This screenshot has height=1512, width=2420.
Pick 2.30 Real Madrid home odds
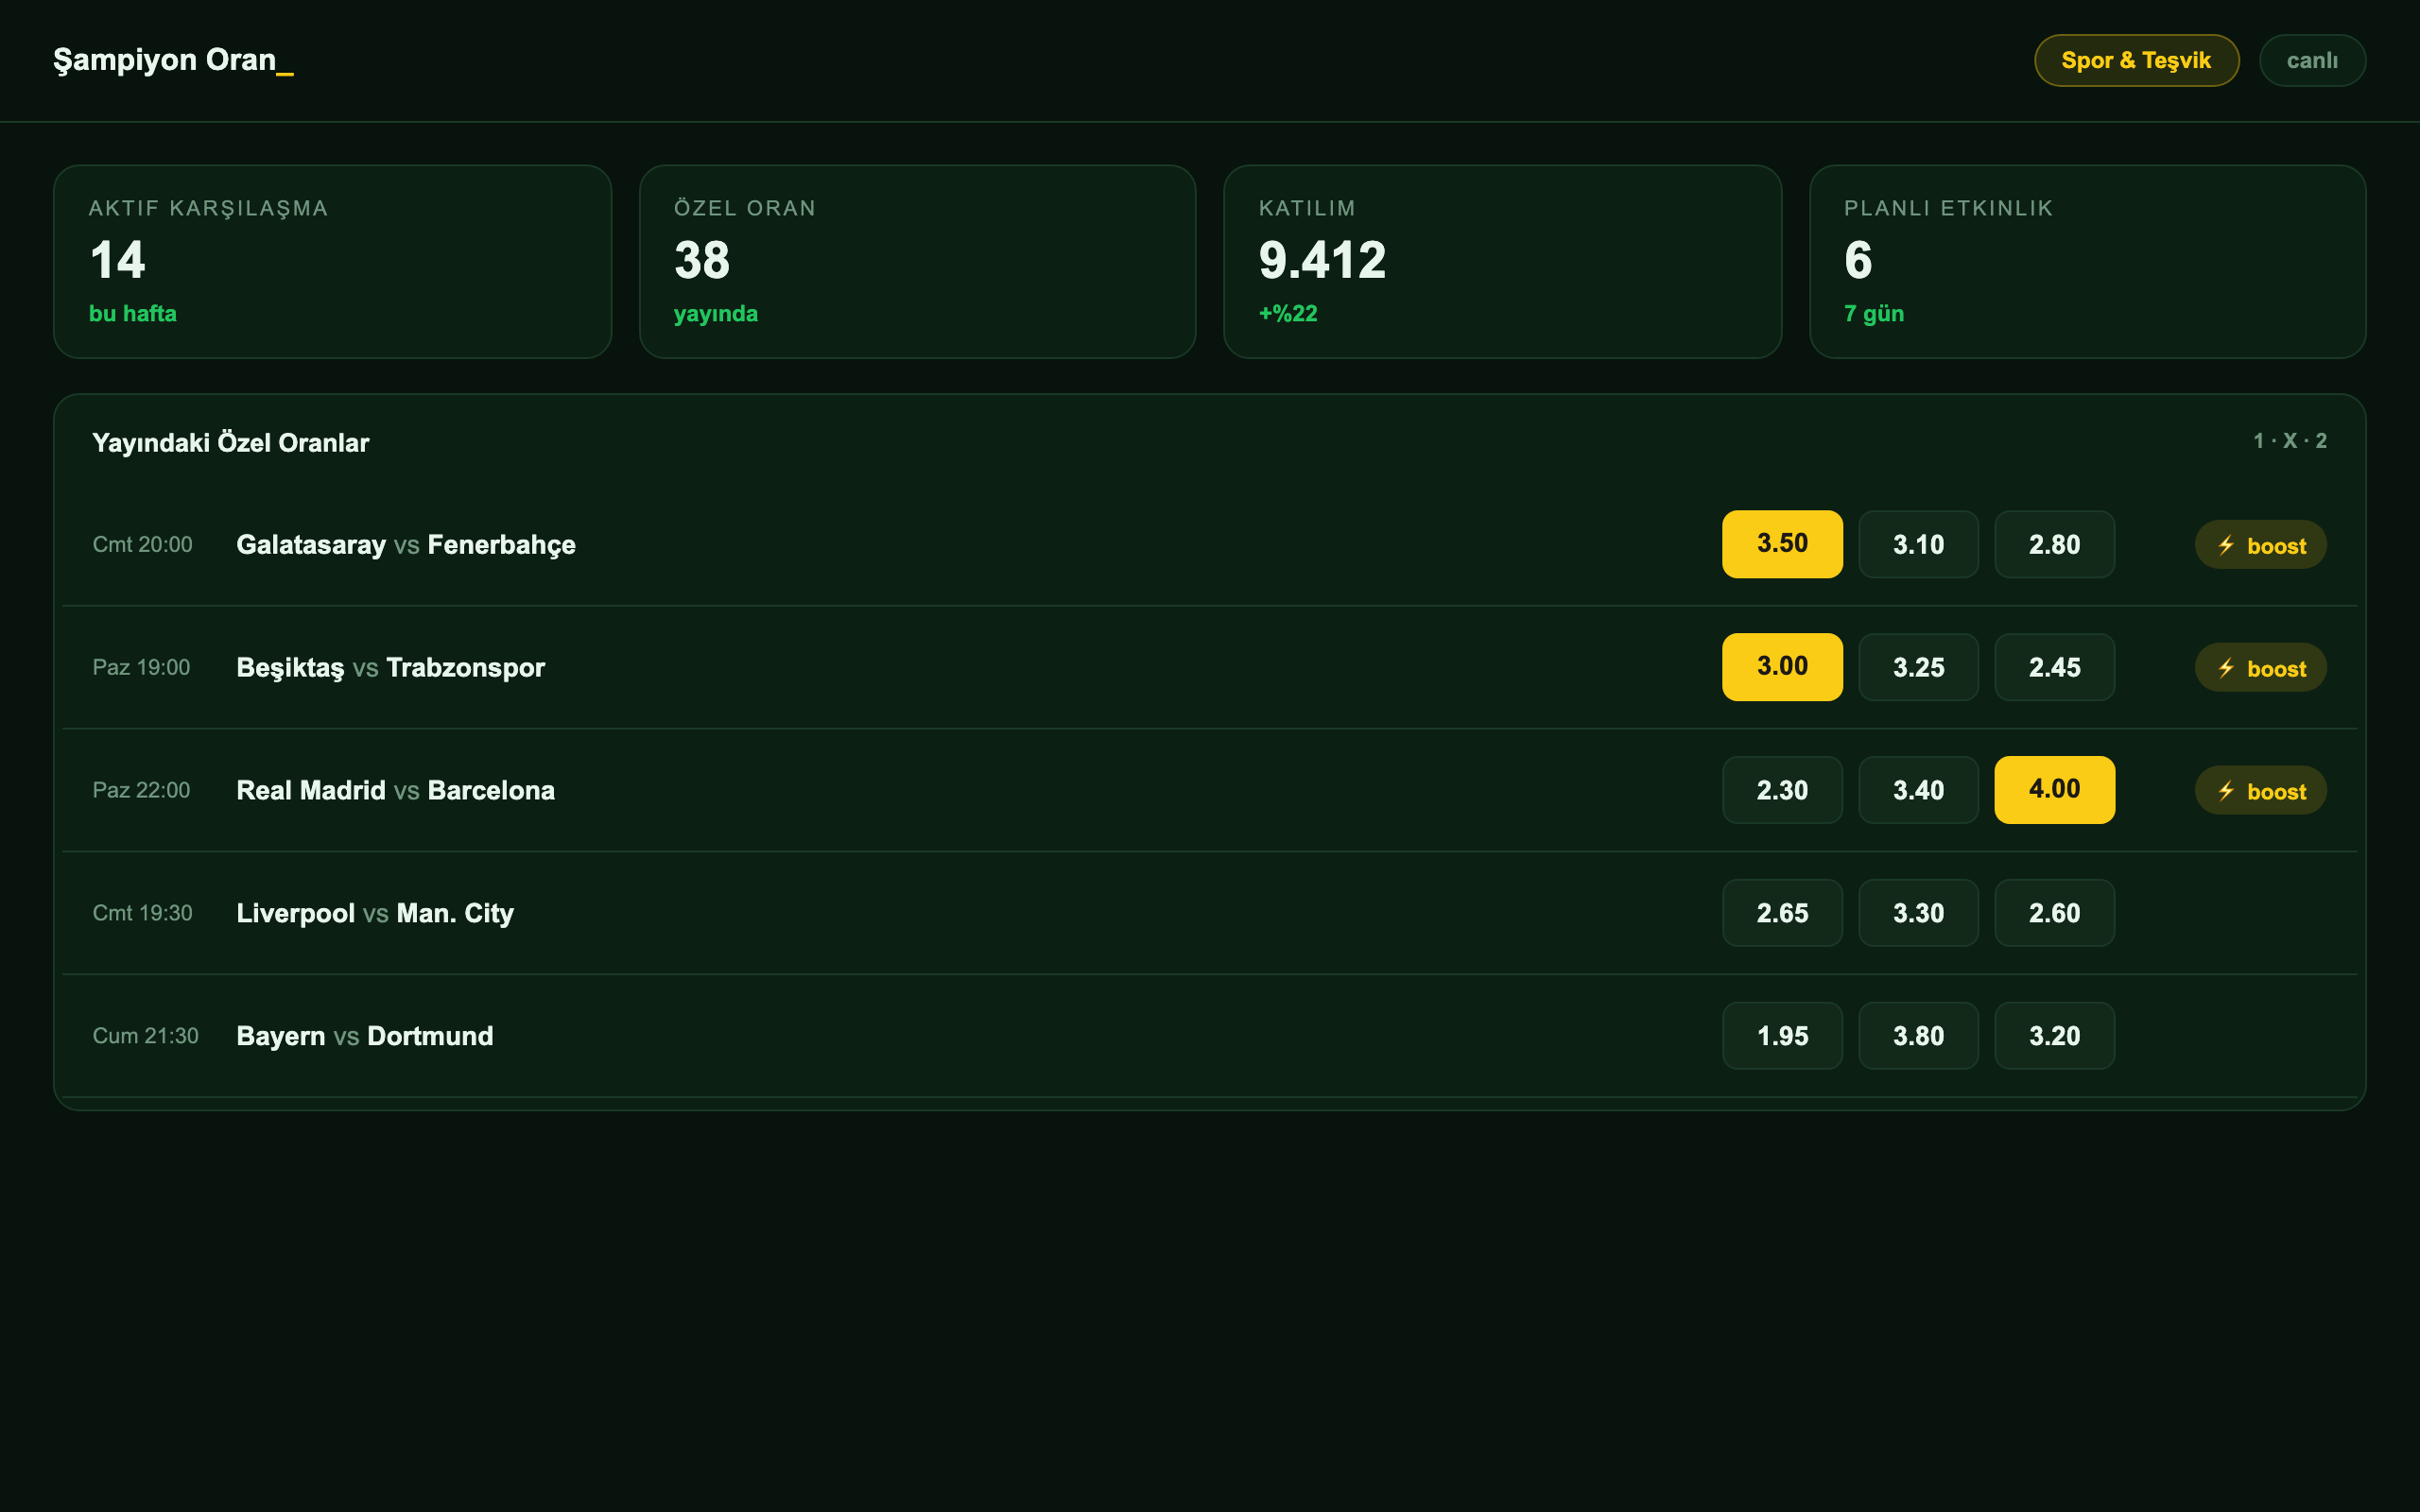click(1782, 790)
